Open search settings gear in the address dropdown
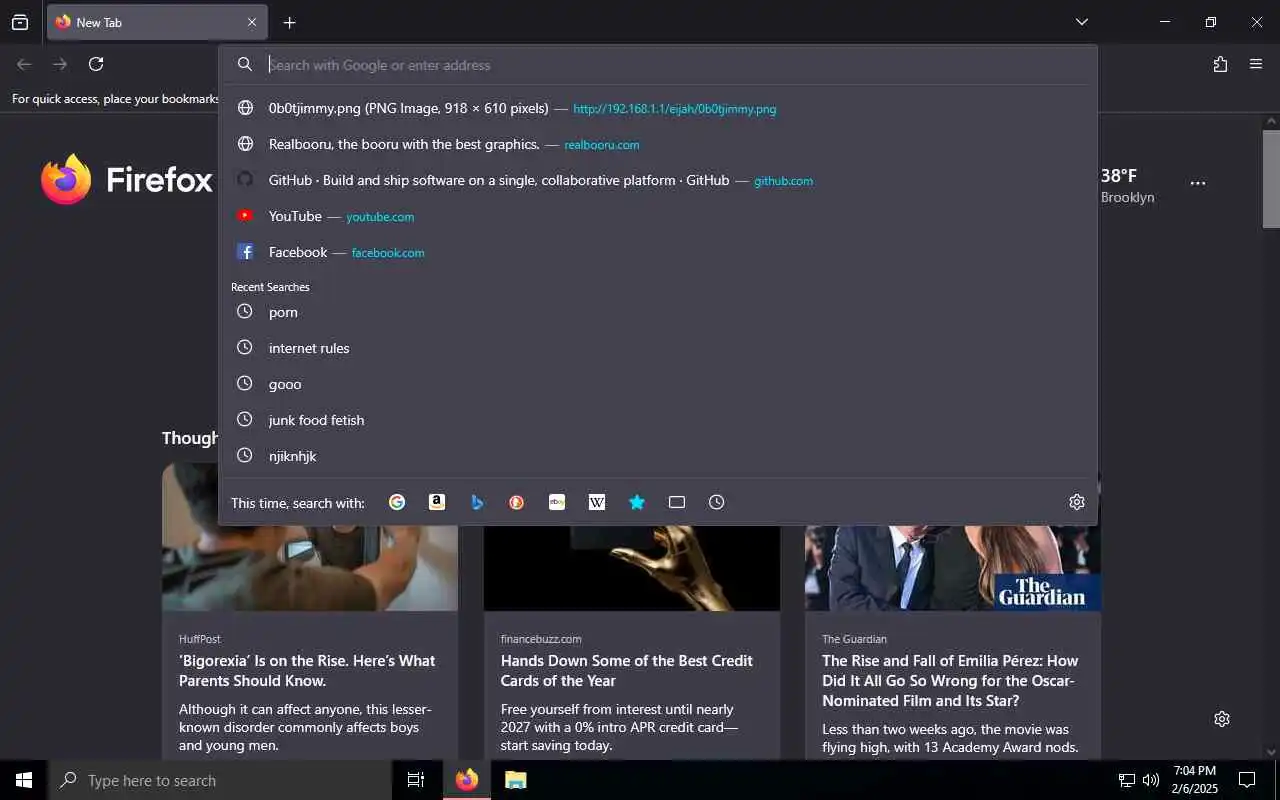The width and height of the screenshot is (1280, 800). coord(1077,502)
